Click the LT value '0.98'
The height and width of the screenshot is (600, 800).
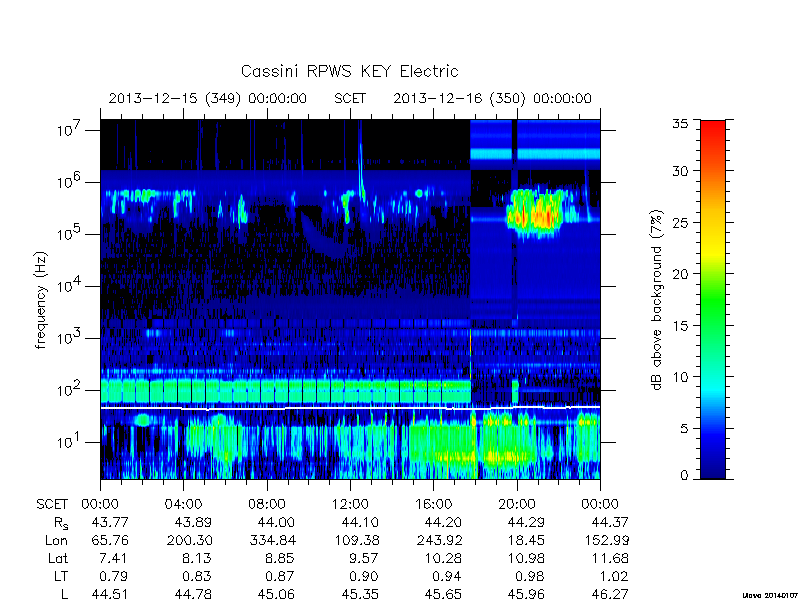point(530,576)
